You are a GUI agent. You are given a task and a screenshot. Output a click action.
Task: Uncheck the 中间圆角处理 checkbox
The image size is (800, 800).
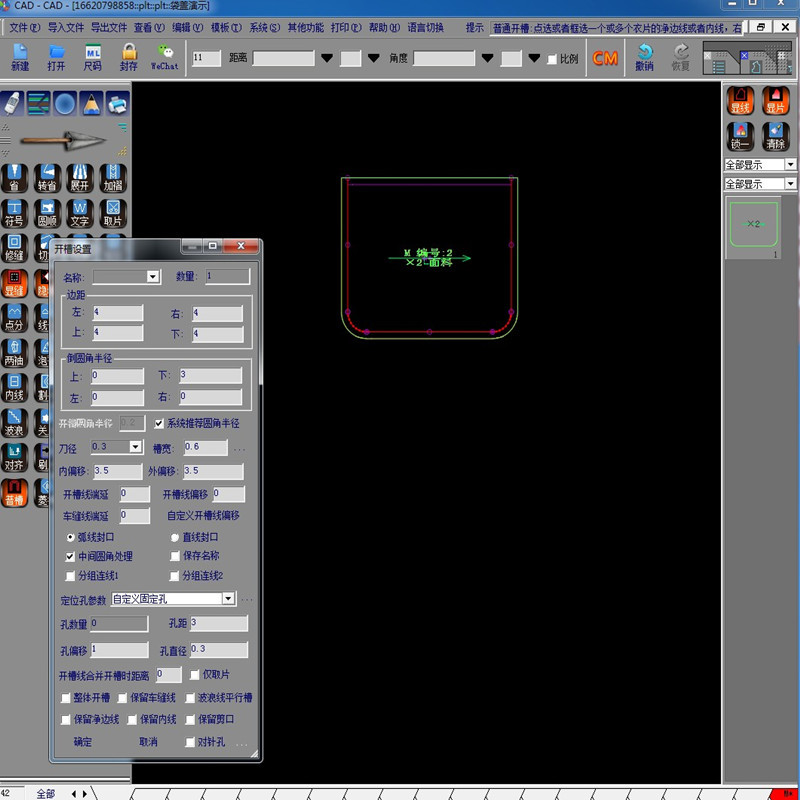coord(70,556)
